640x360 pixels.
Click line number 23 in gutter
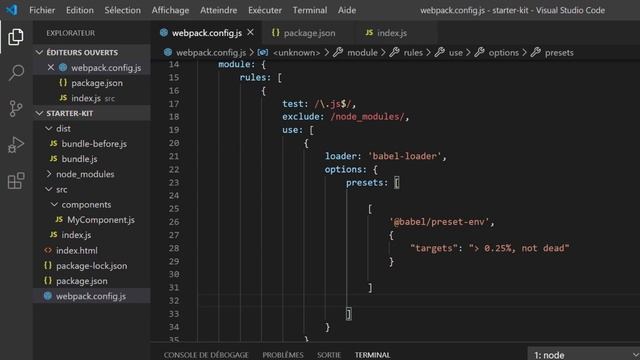174,182
